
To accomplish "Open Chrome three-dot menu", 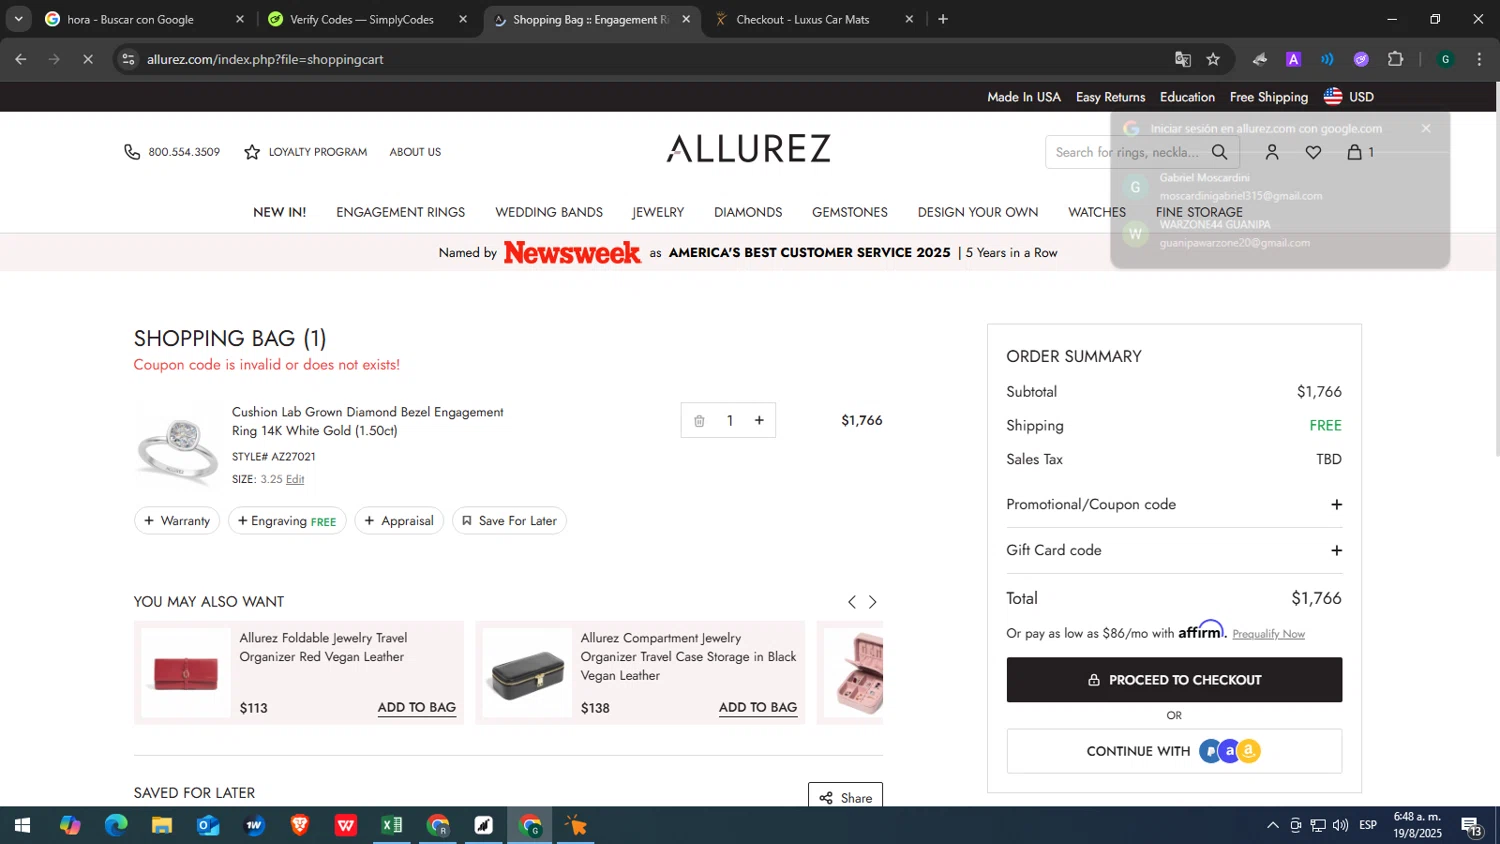I will point(1479,59).
